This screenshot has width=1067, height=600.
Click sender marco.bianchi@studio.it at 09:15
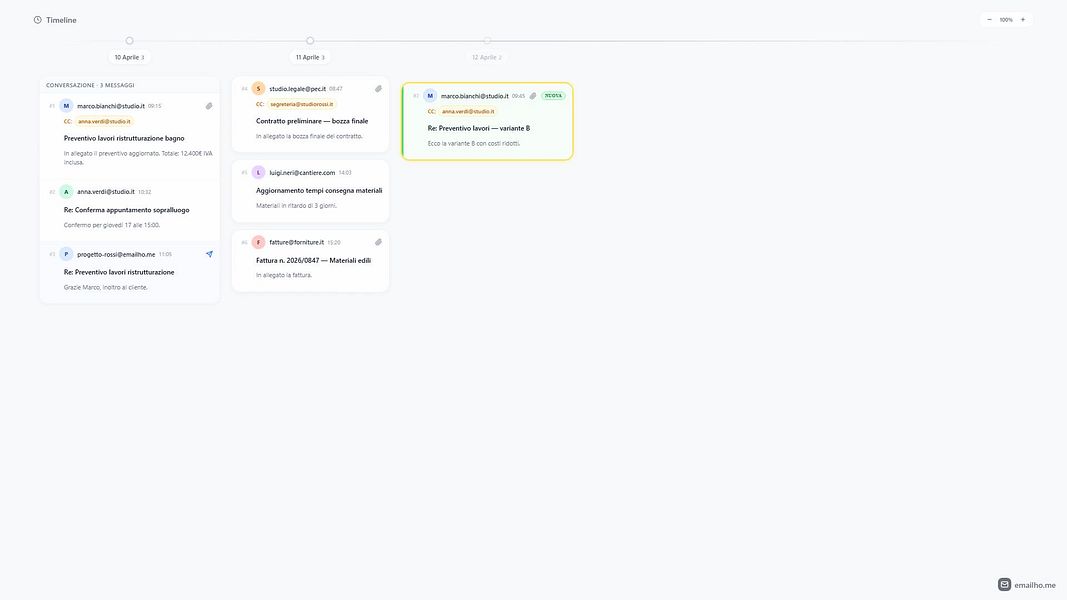[111, 106]
